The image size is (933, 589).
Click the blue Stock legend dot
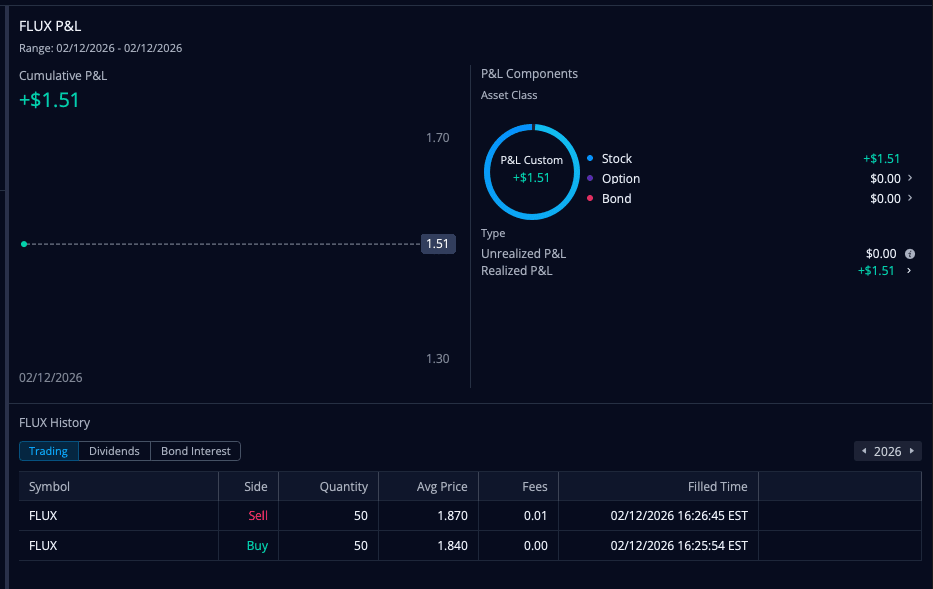[590, 158]
